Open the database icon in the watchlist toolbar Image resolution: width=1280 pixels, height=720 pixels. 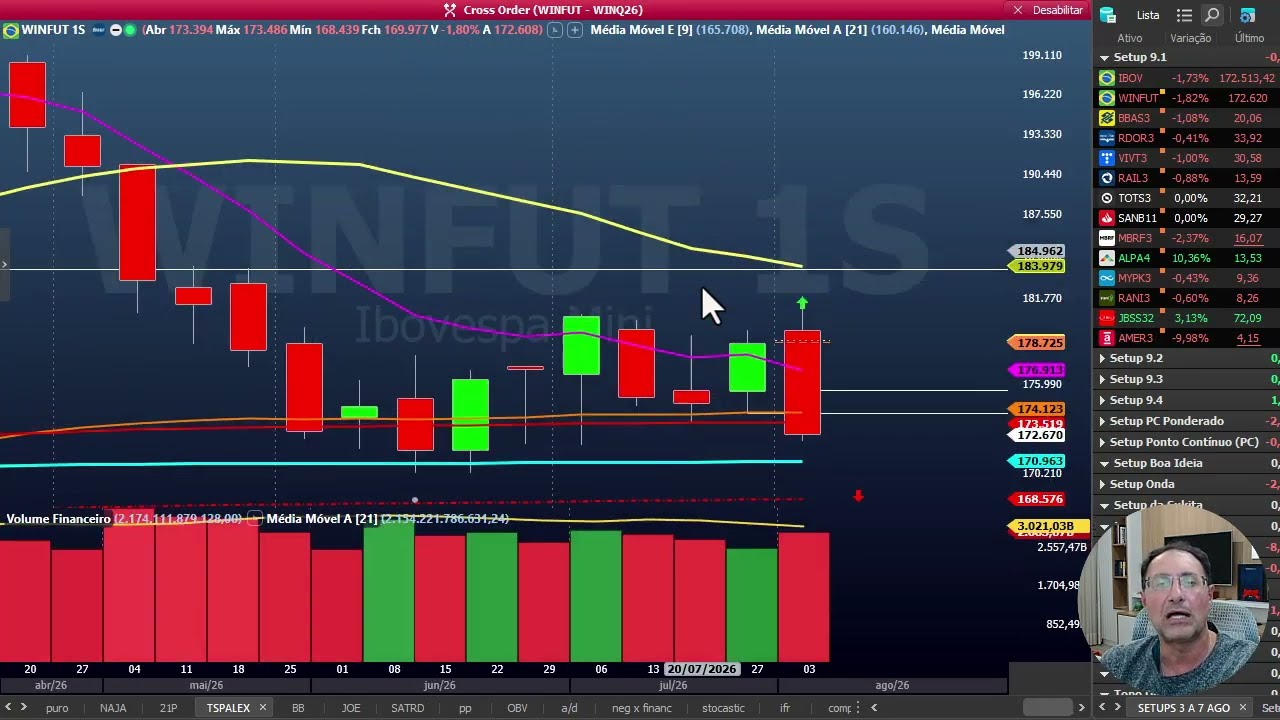(x=1108, y=15)
